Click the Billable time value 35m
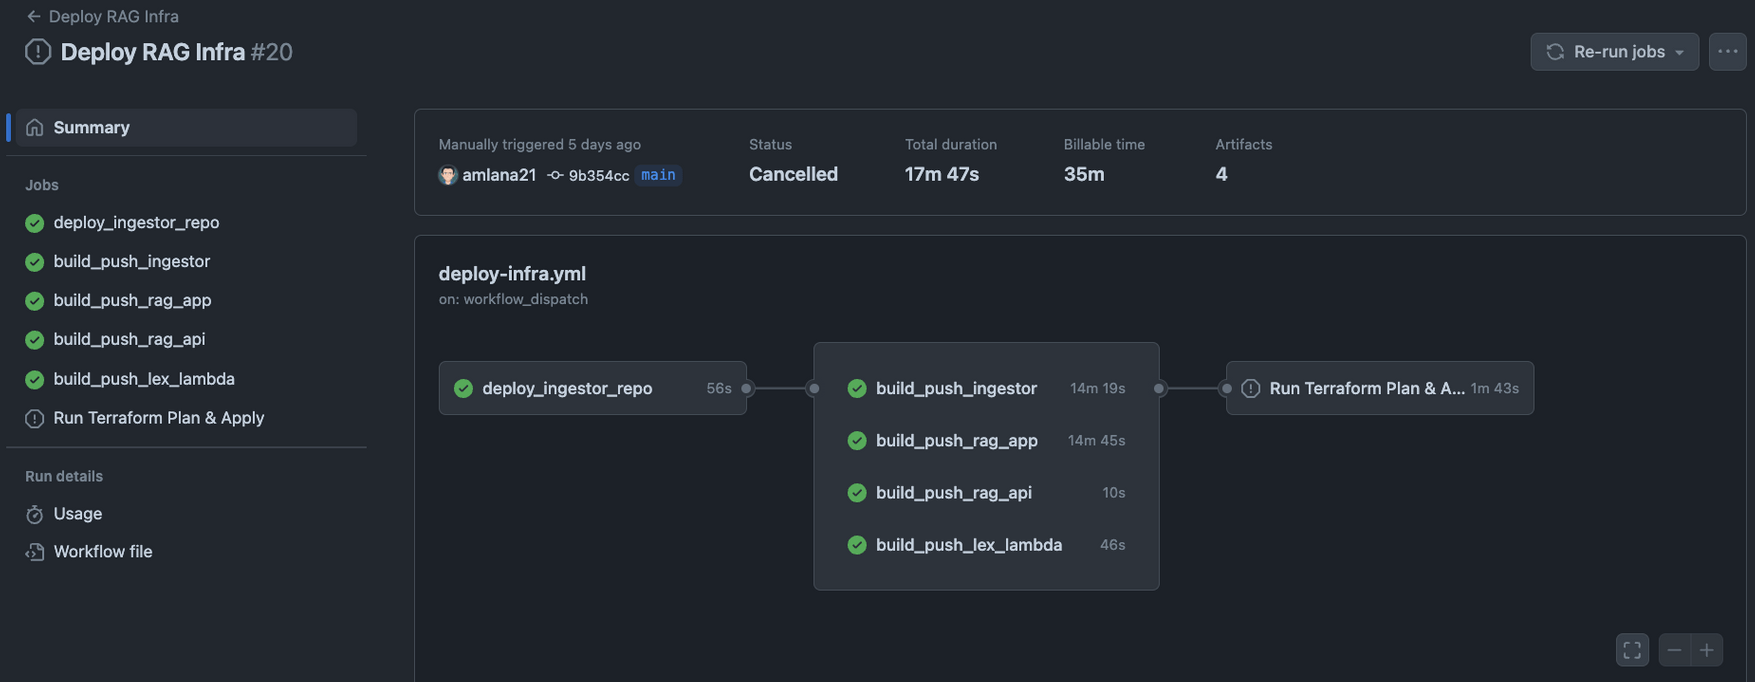The width and height of the screenshot is (1755, 682). point(1084,174)
